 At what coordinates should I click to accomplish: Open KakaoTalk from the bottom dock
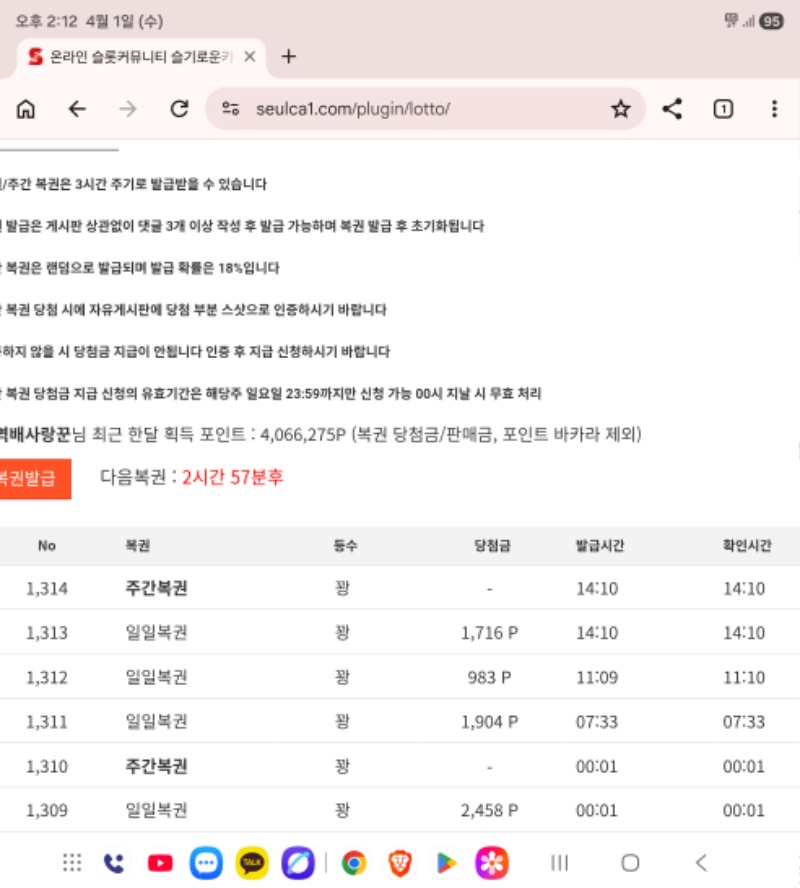click(x=252, y=862)
